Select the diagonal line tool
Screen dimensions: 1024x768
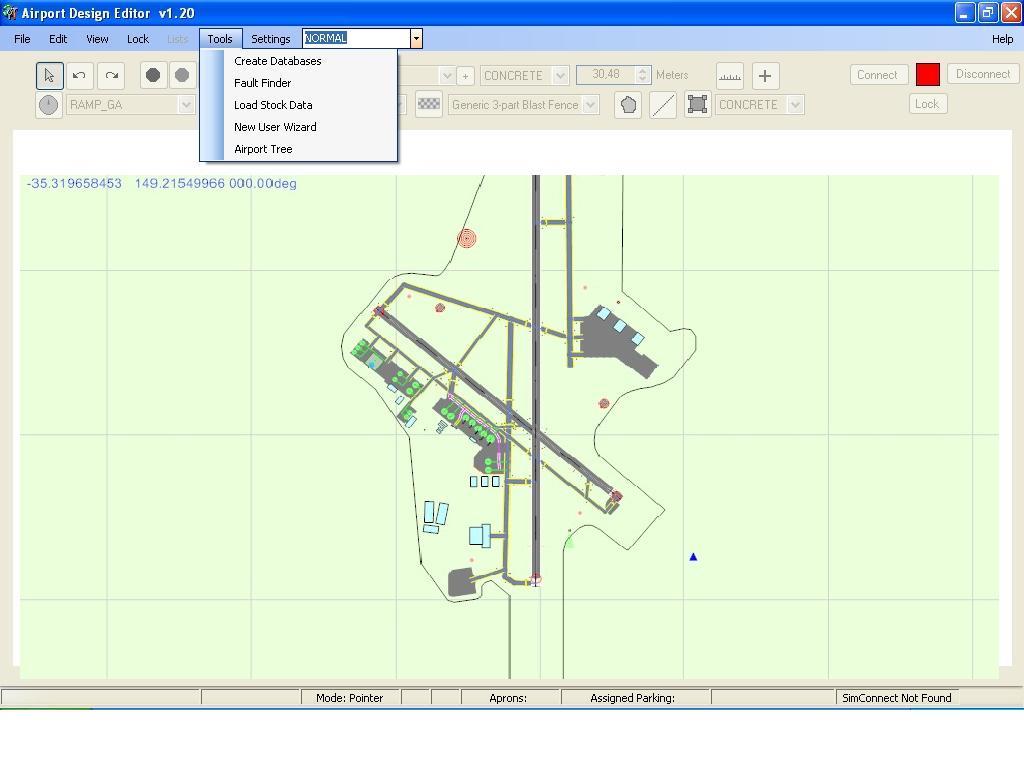pyautogui.click(x=662, y=105)
